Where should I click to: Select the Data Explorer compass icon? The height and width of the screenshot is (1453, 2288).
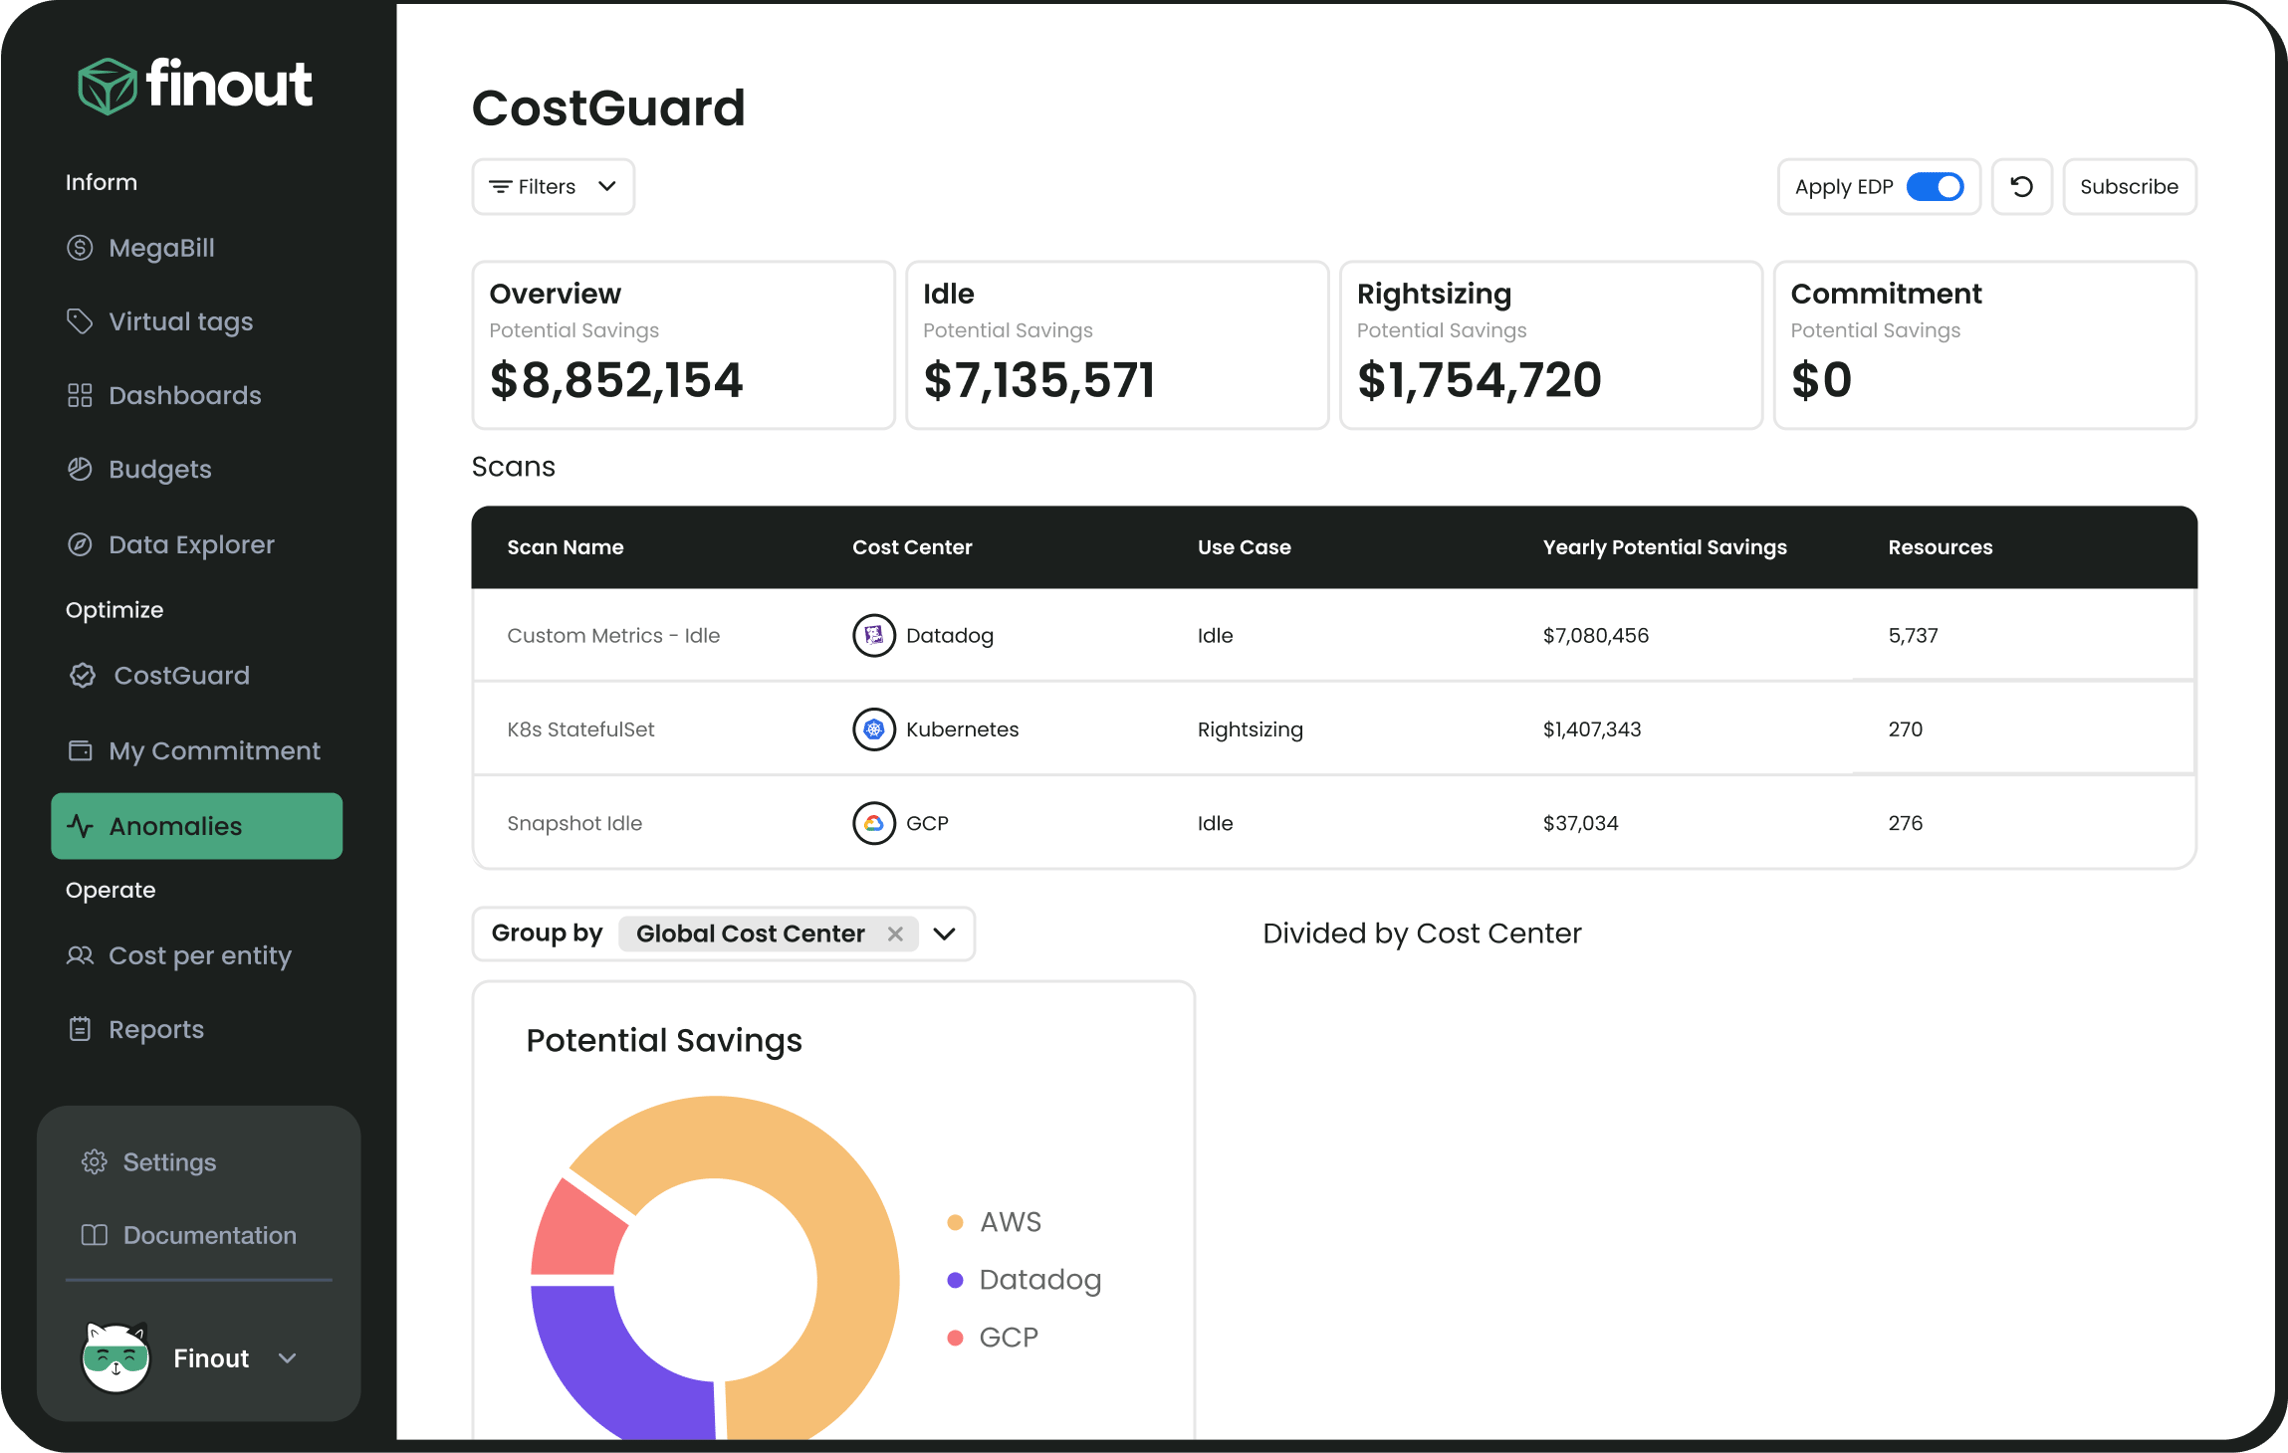click(x=80, y=544)
